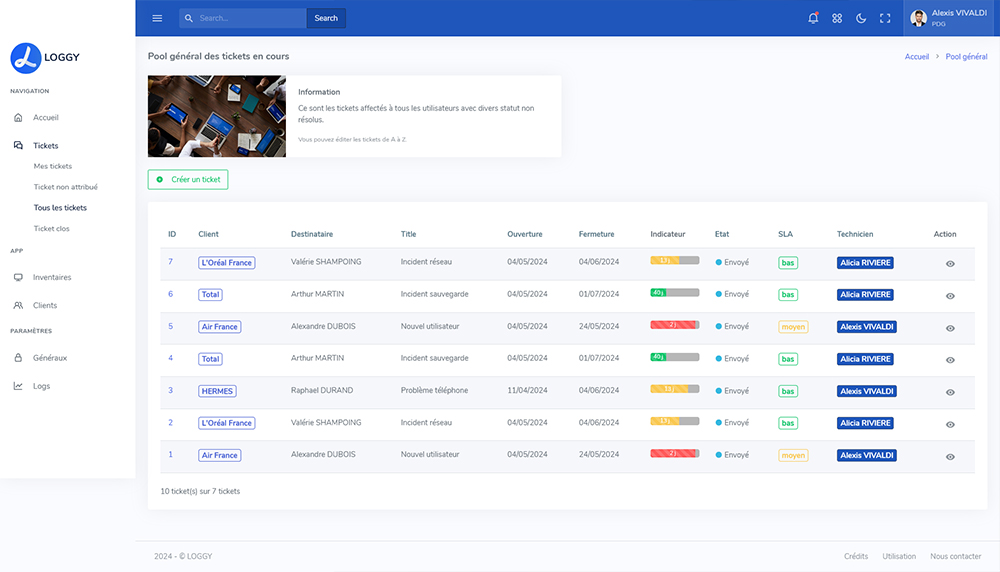View ticket 5 with eye icon
Screen dimensions: 1000x572
950,328
